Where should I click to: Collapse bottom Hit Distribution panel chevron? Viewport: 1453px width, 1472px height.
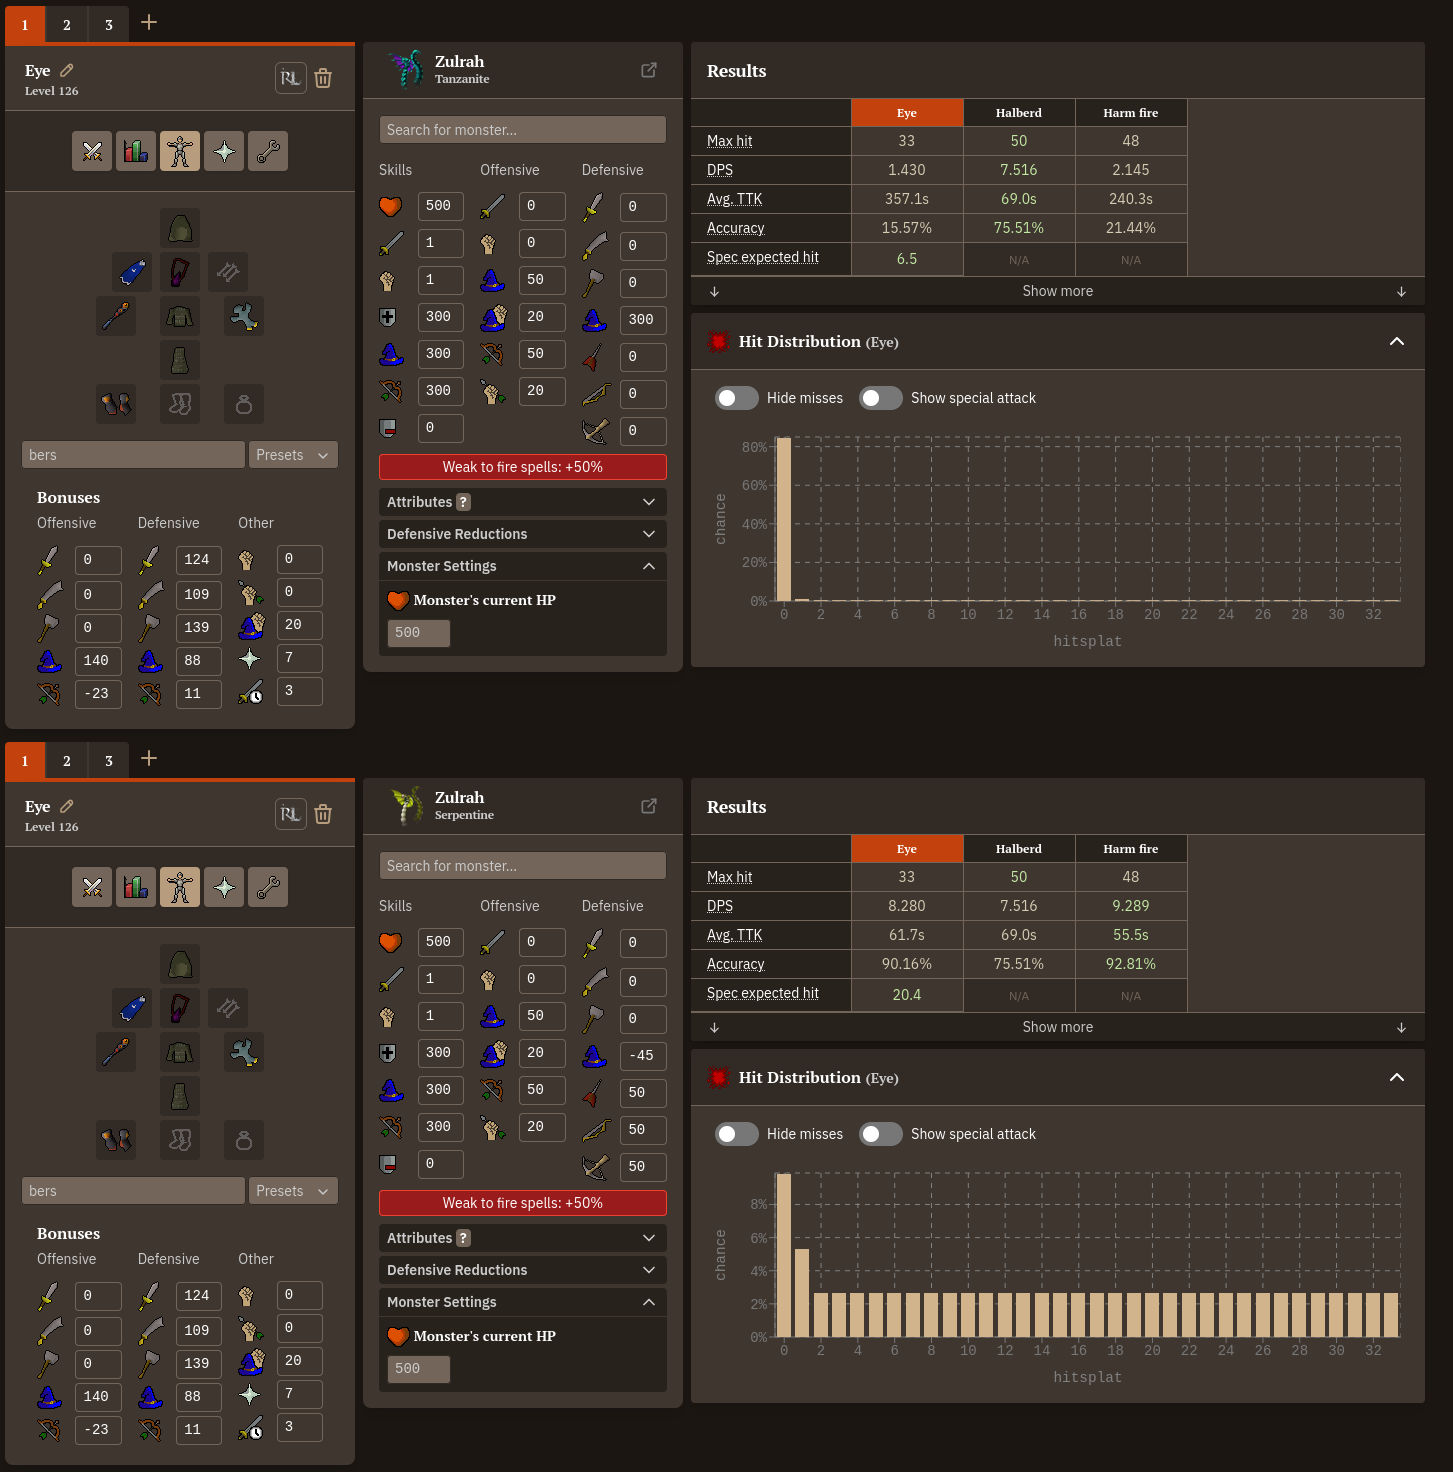point(1397,1078)
